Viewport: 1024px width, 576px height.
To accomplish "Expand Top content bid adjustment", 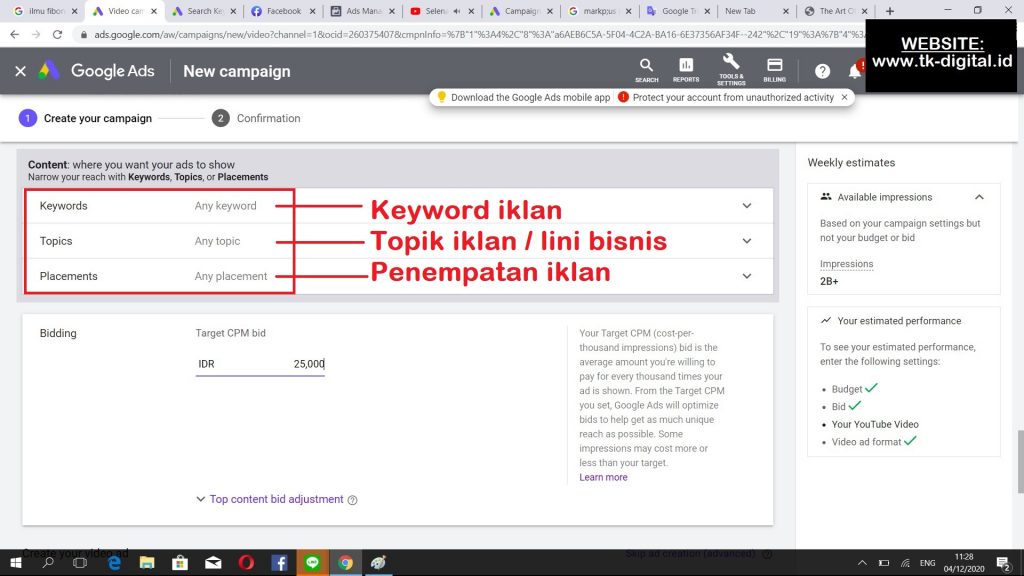I will pos(276,499).
